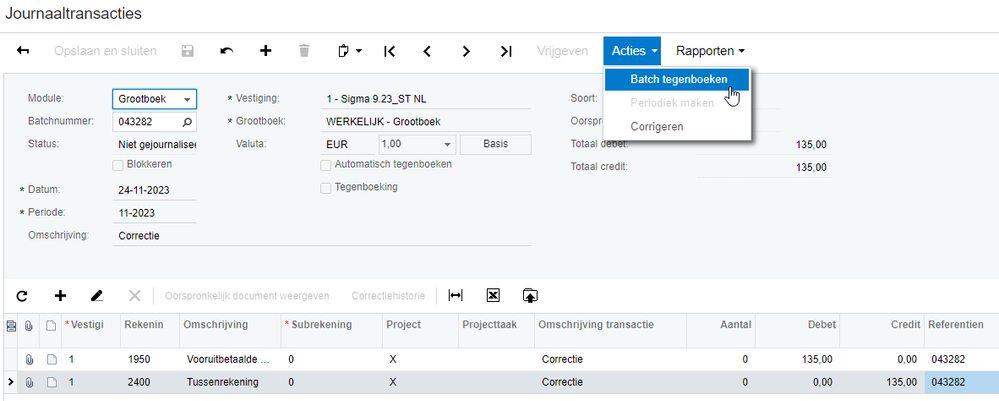Screen dimensions: 999x401
Task: Select Batch tegenboeken menu item
Action: pyautogui.click(x=677, y=80)
